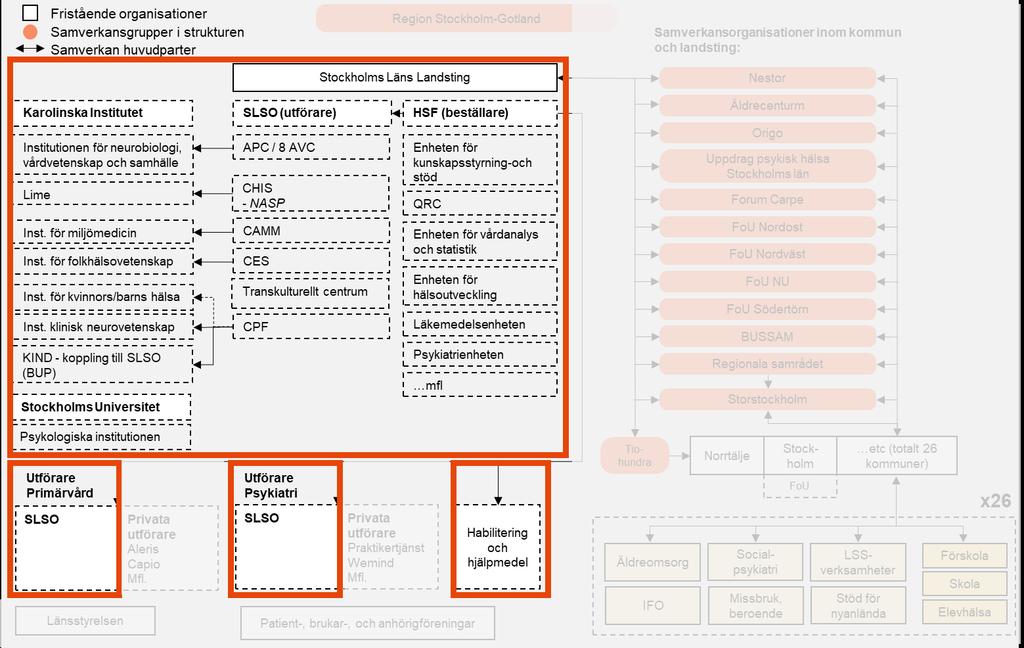Select the Utförare Primärvård heading

[59, 485]
